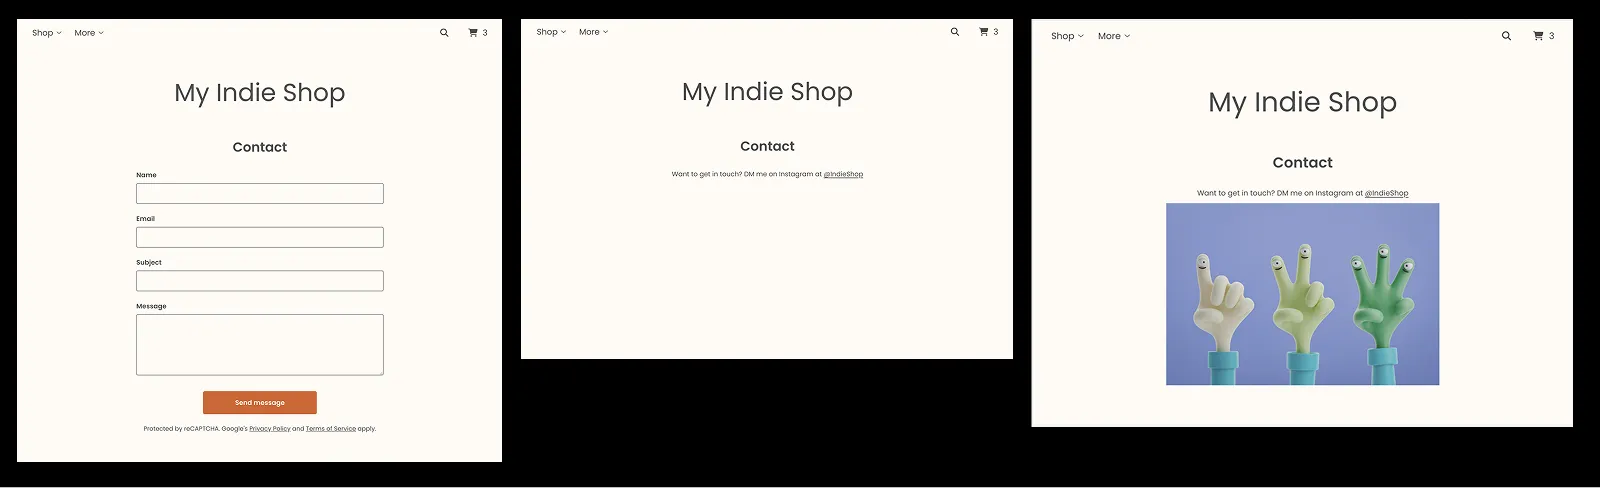This screenshot has width=1600, height=488.
Task: Click inside the Message text area
Action: click(259, 345)
